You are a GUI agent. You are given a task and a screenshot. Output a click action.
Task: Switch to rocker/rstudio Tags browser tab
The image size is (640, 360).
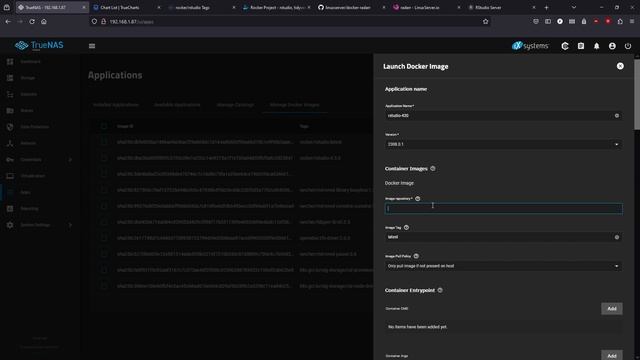coord(201,7)
